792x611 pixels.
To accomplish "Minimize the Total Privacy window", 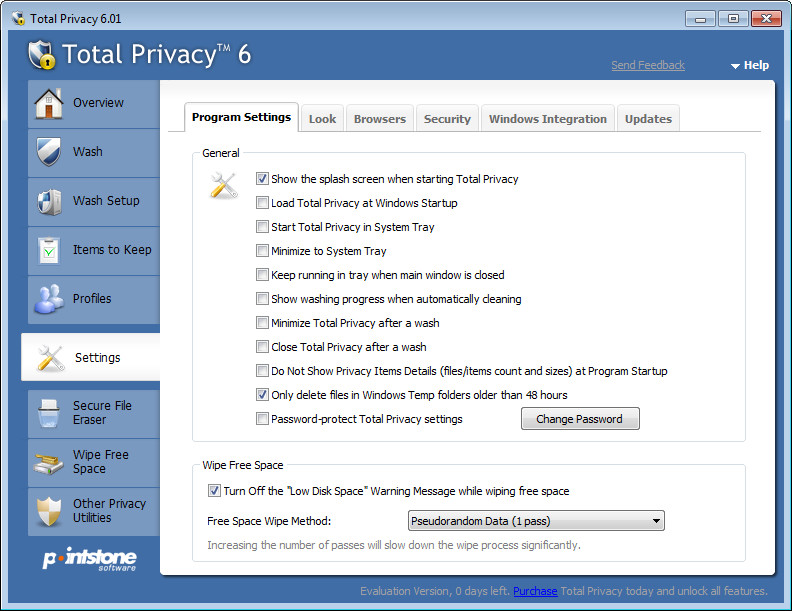I will point(700,19).
